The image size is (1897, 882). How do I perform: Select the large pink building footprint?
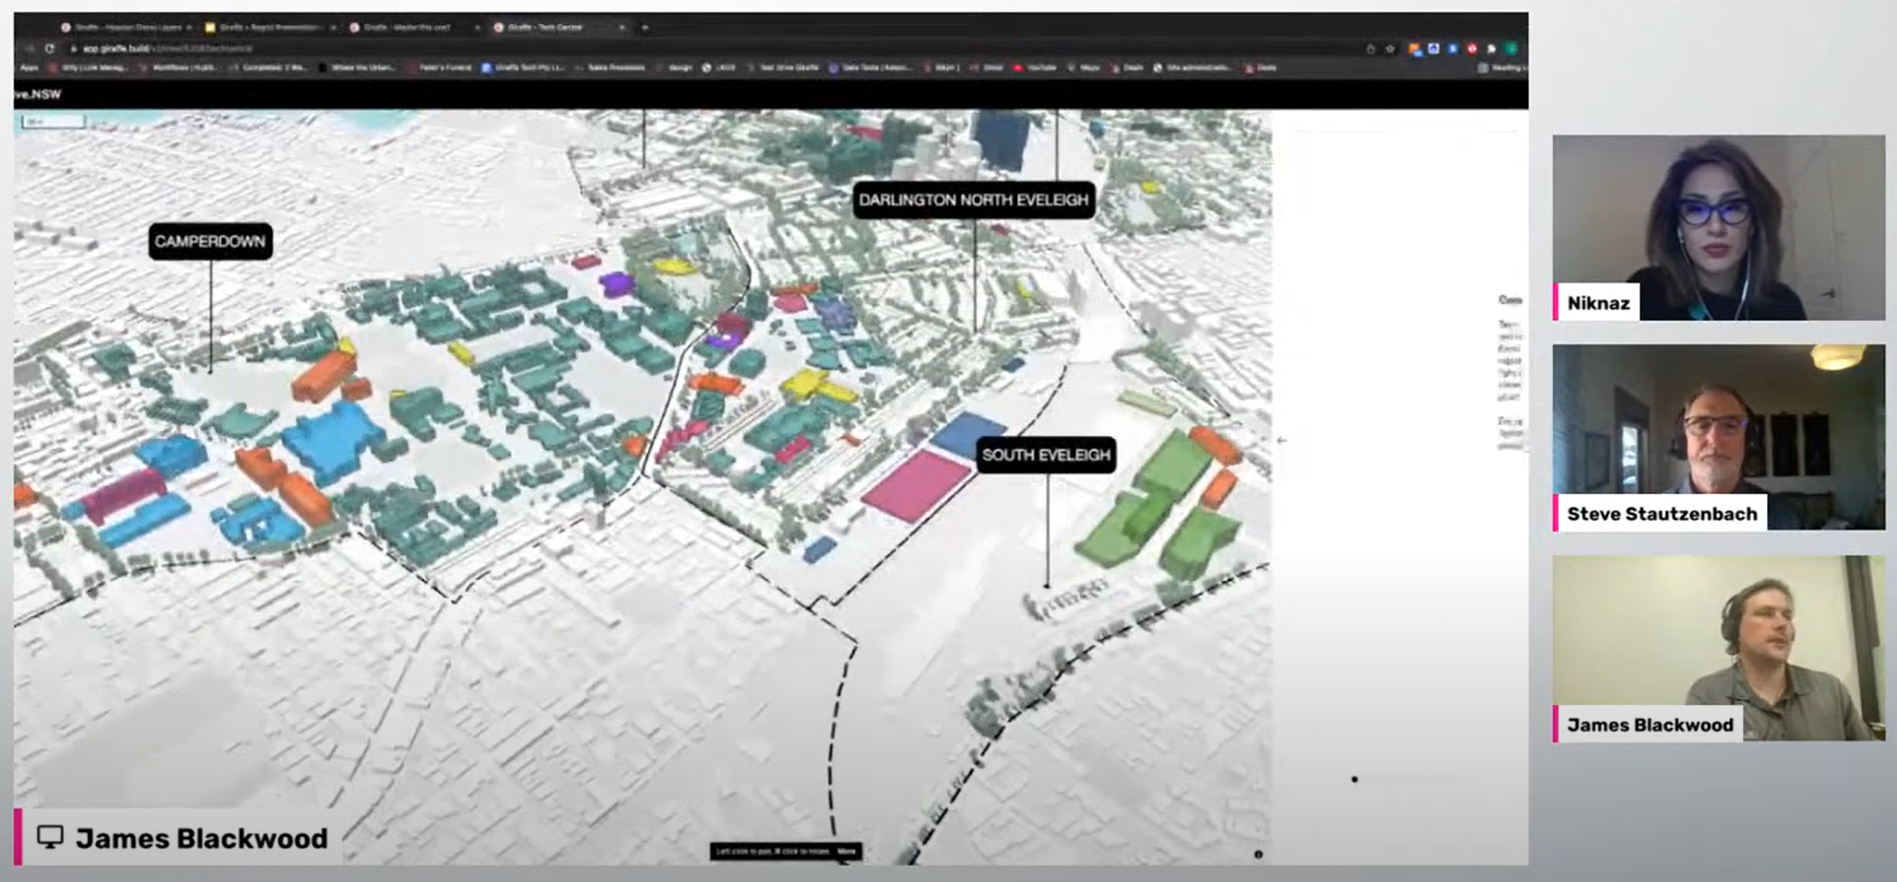(914, 484)
